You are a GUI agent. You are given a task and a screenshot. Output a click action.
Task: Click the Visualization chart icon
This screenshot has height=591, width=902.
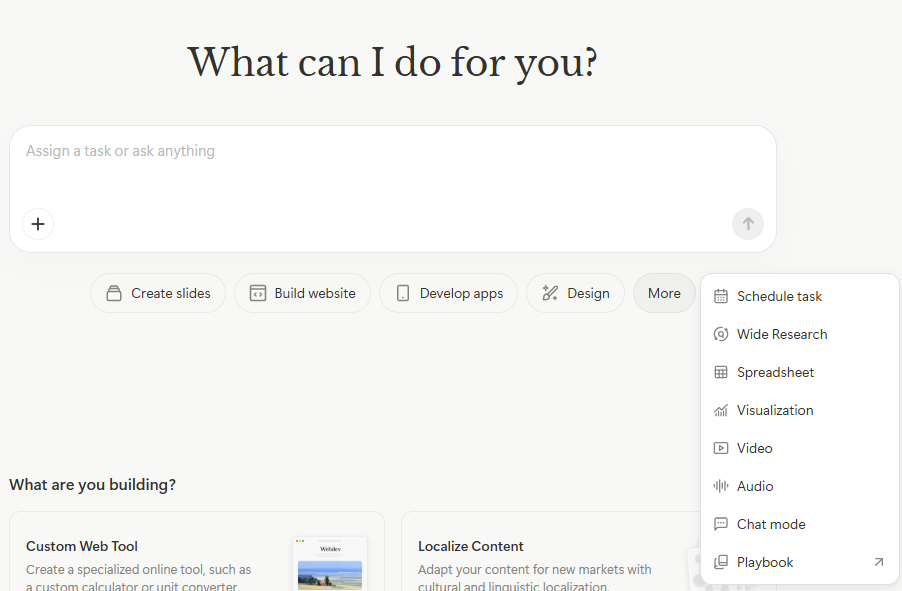pyautogui.click(x=720, y=410)
